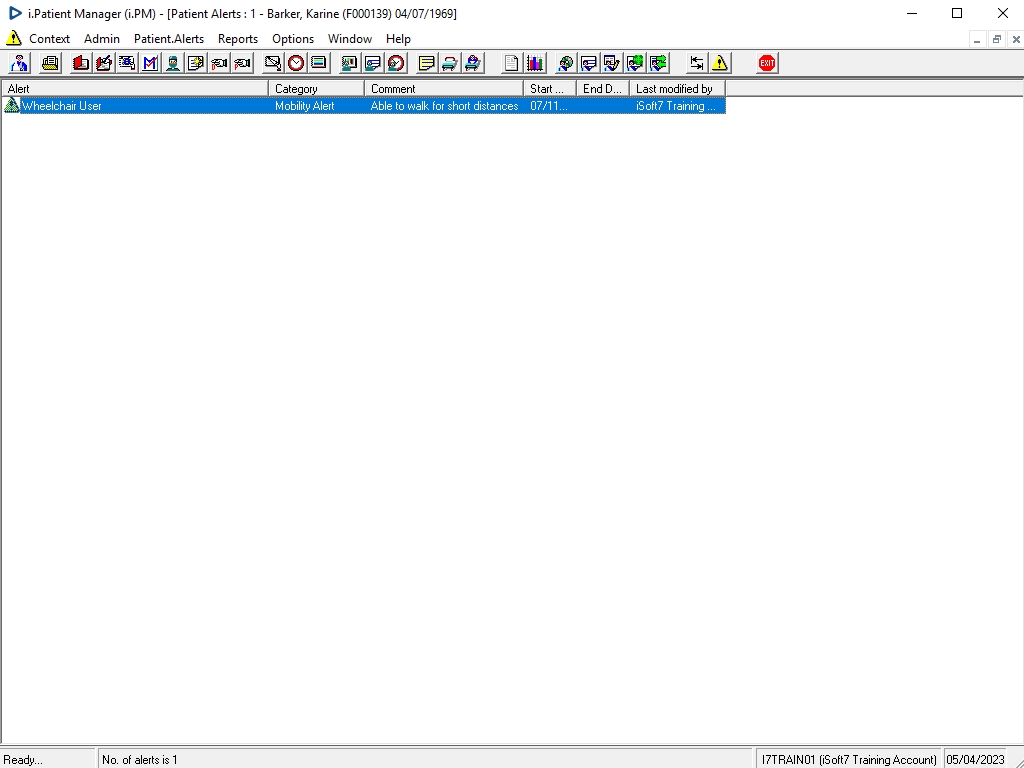
Task: Open the Help menu
Action: tap(398, 39)
